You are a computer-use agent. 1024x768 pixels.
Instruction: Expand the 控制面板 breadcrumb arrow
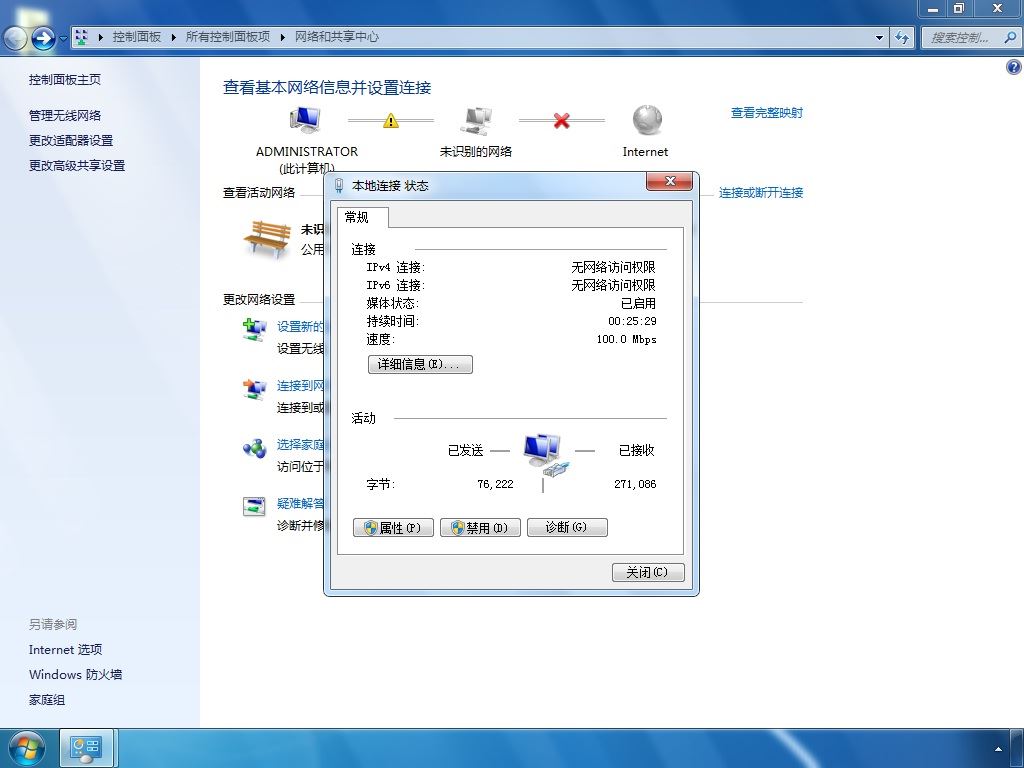point(173,37)
